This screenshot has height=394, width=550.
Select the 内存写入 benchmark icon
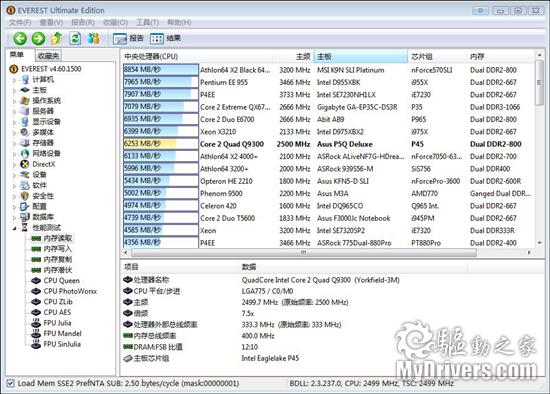[36, 249]
